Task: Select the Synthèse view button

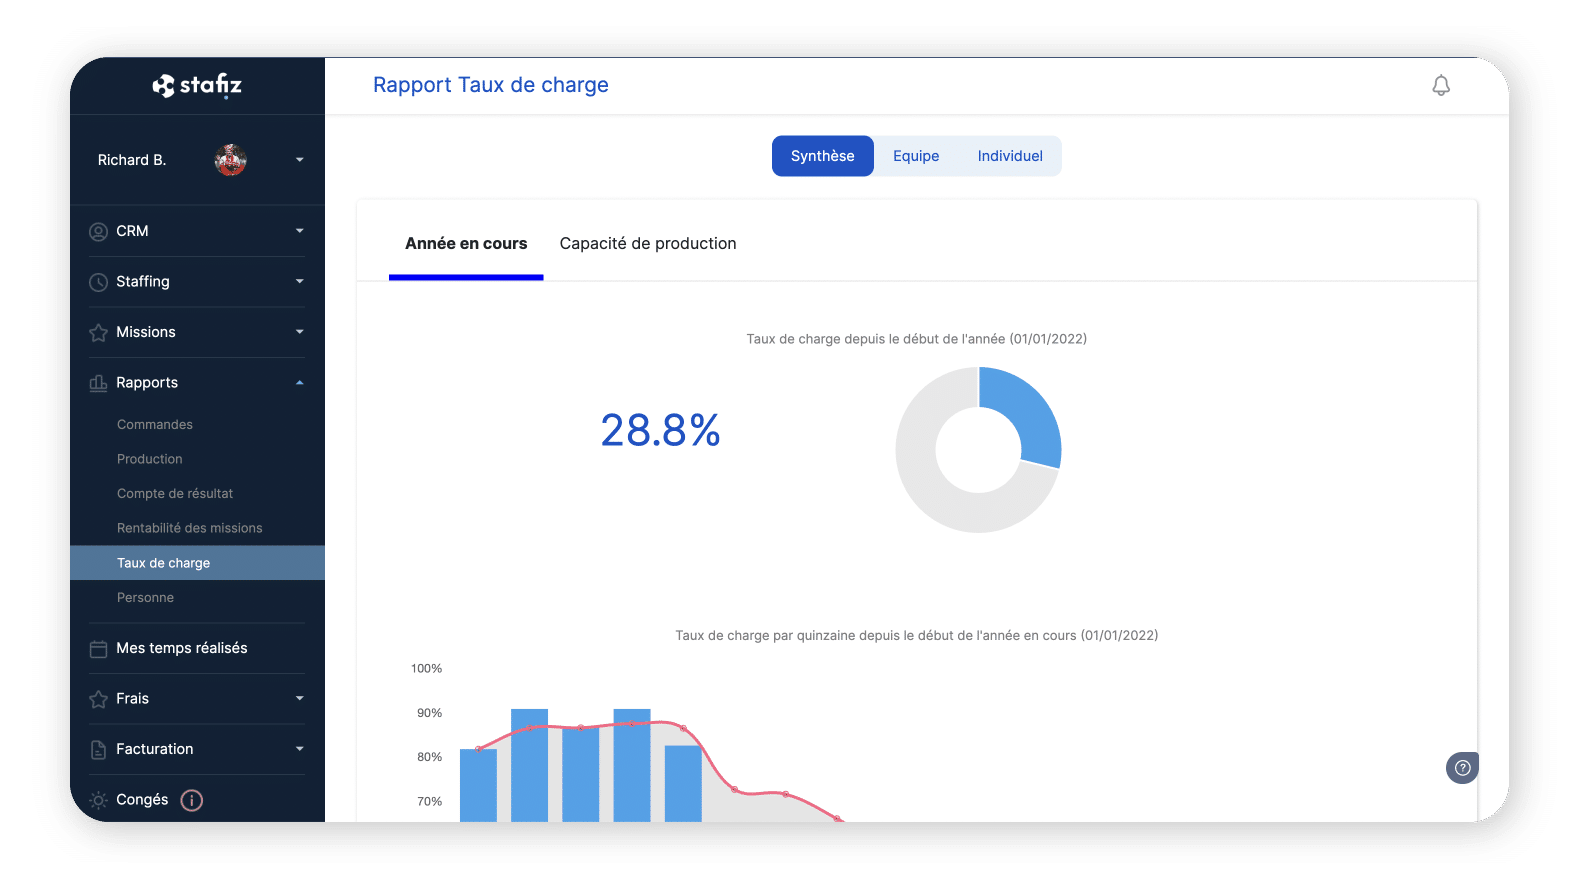Action: pyautogui.click(x=823, y=156)
